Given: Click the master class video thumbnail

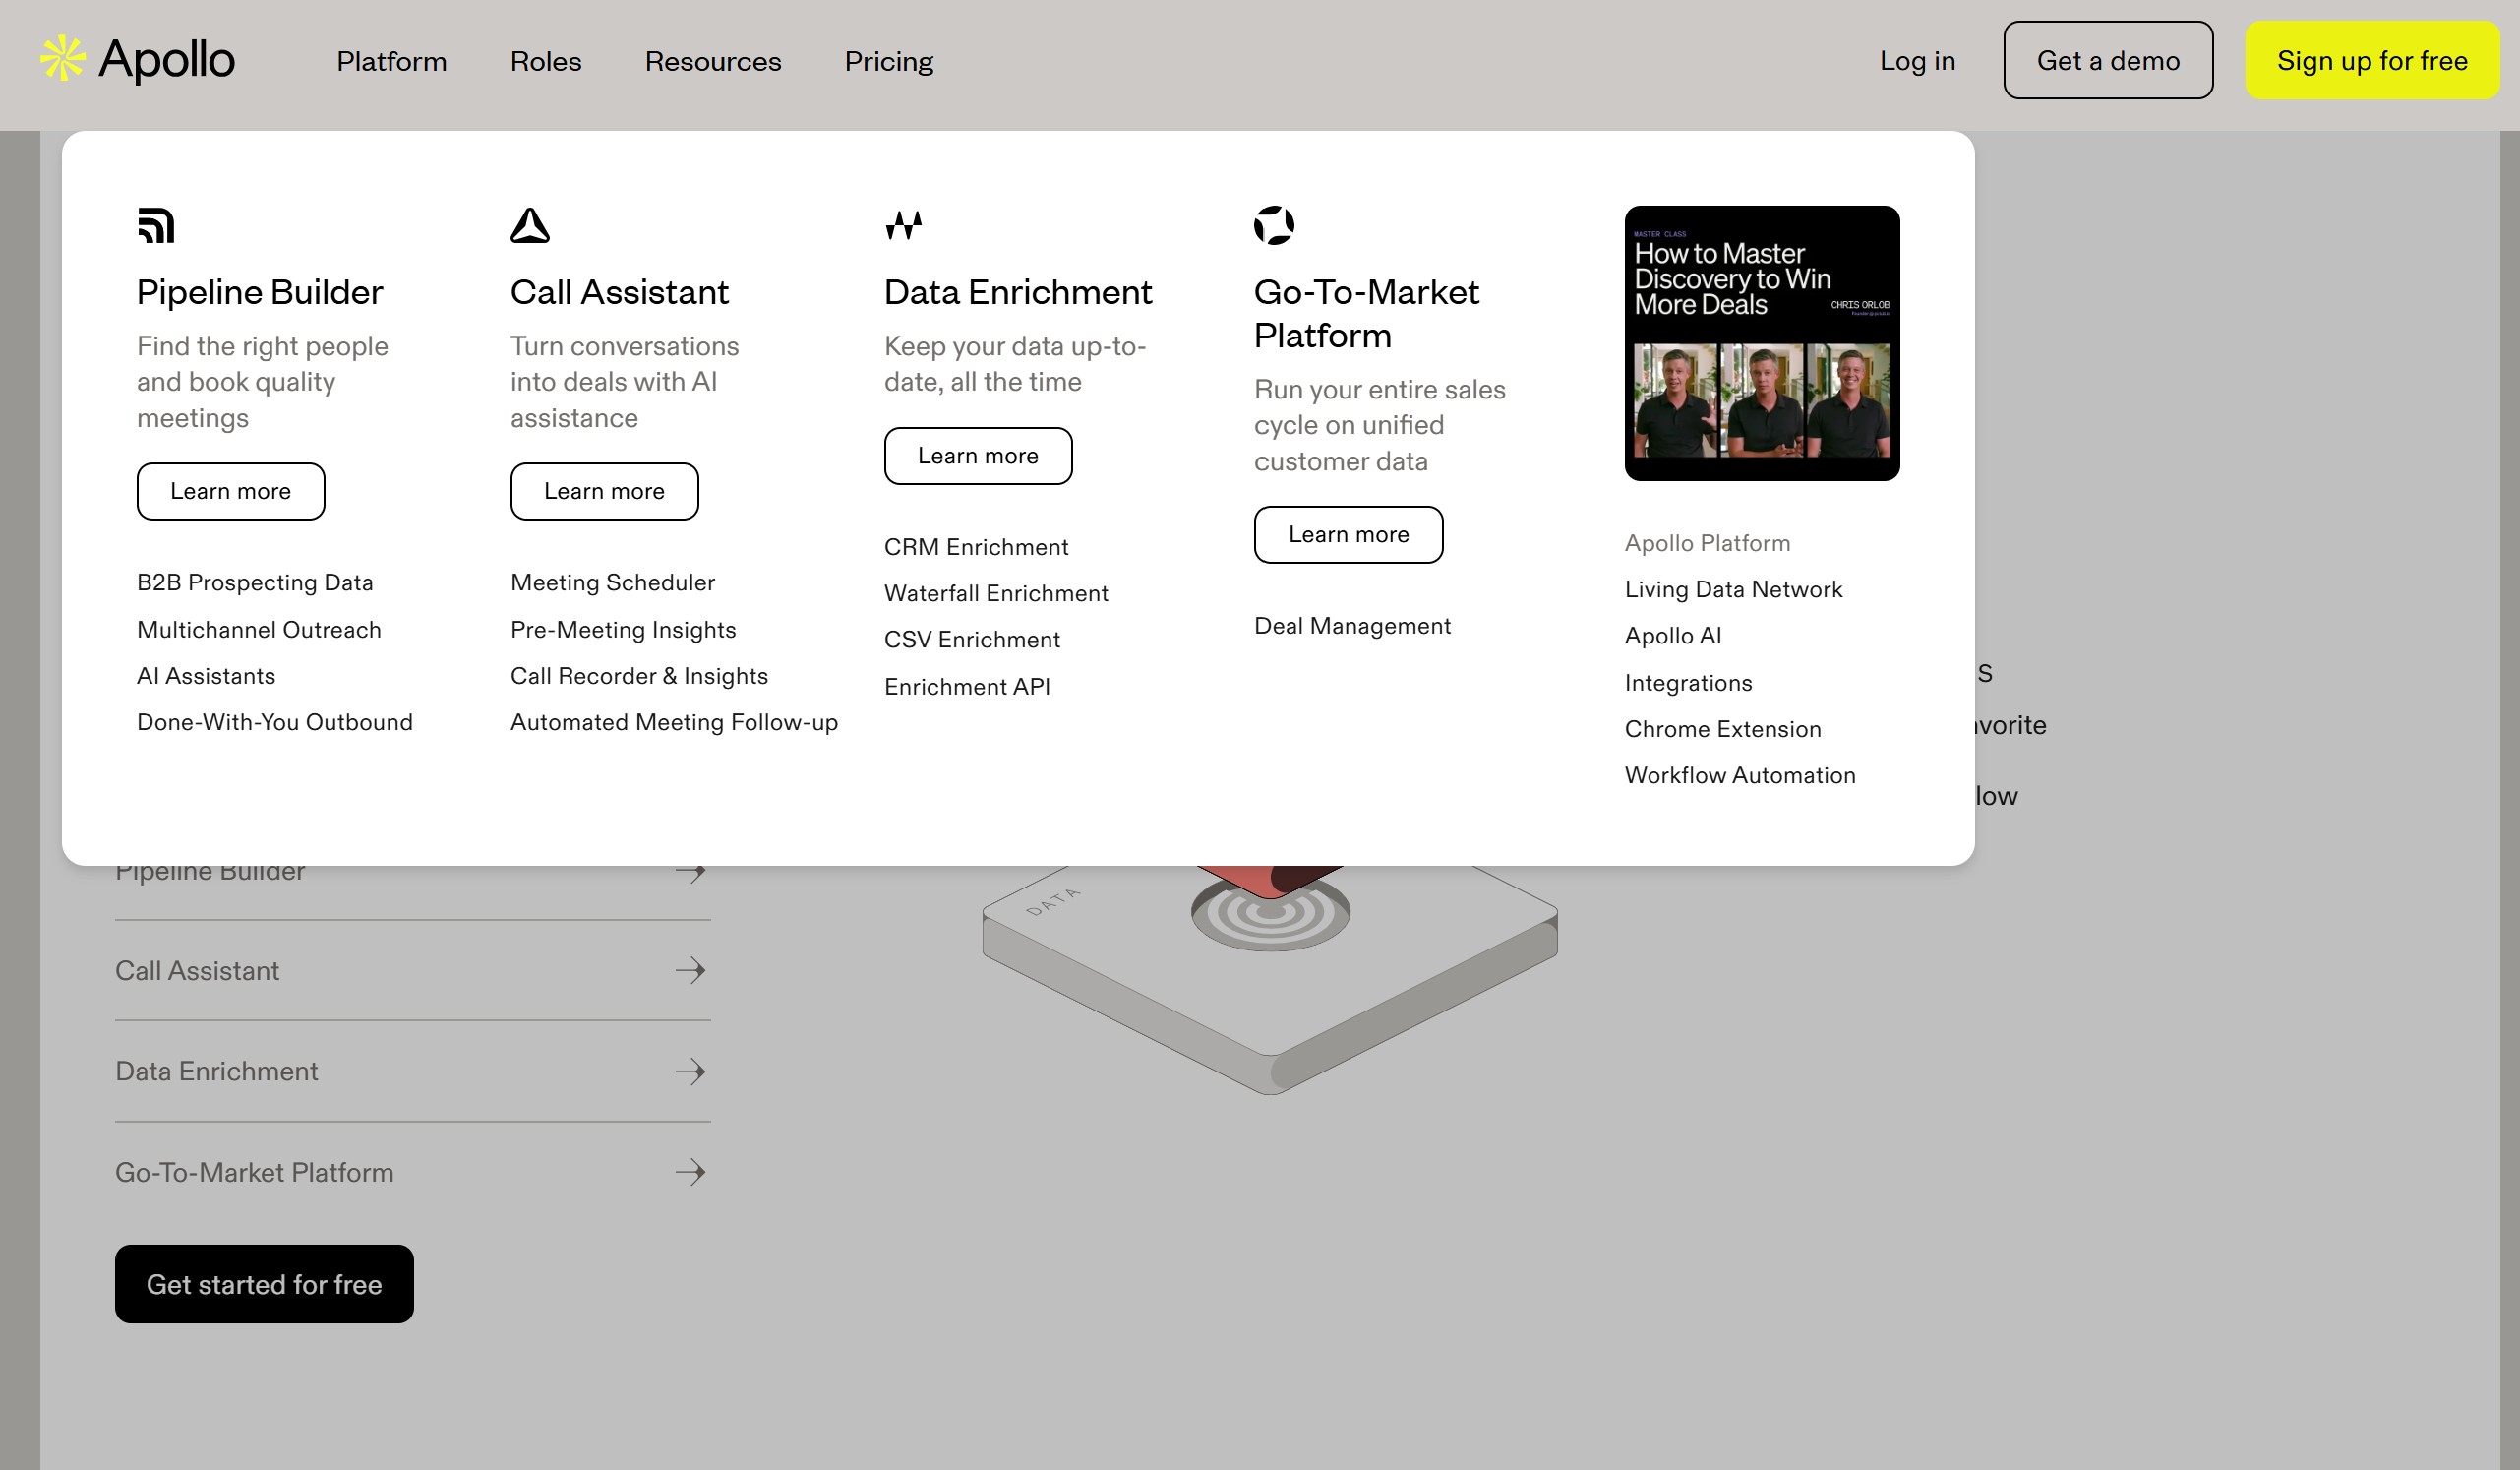Looking at the screenshot, I should [1762, 343].
